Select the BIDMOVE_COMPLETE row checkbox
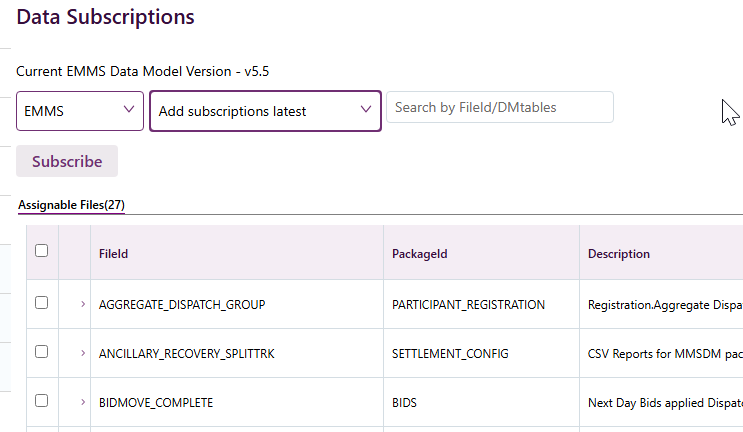The image size is (743, 432). pos(42,401)
